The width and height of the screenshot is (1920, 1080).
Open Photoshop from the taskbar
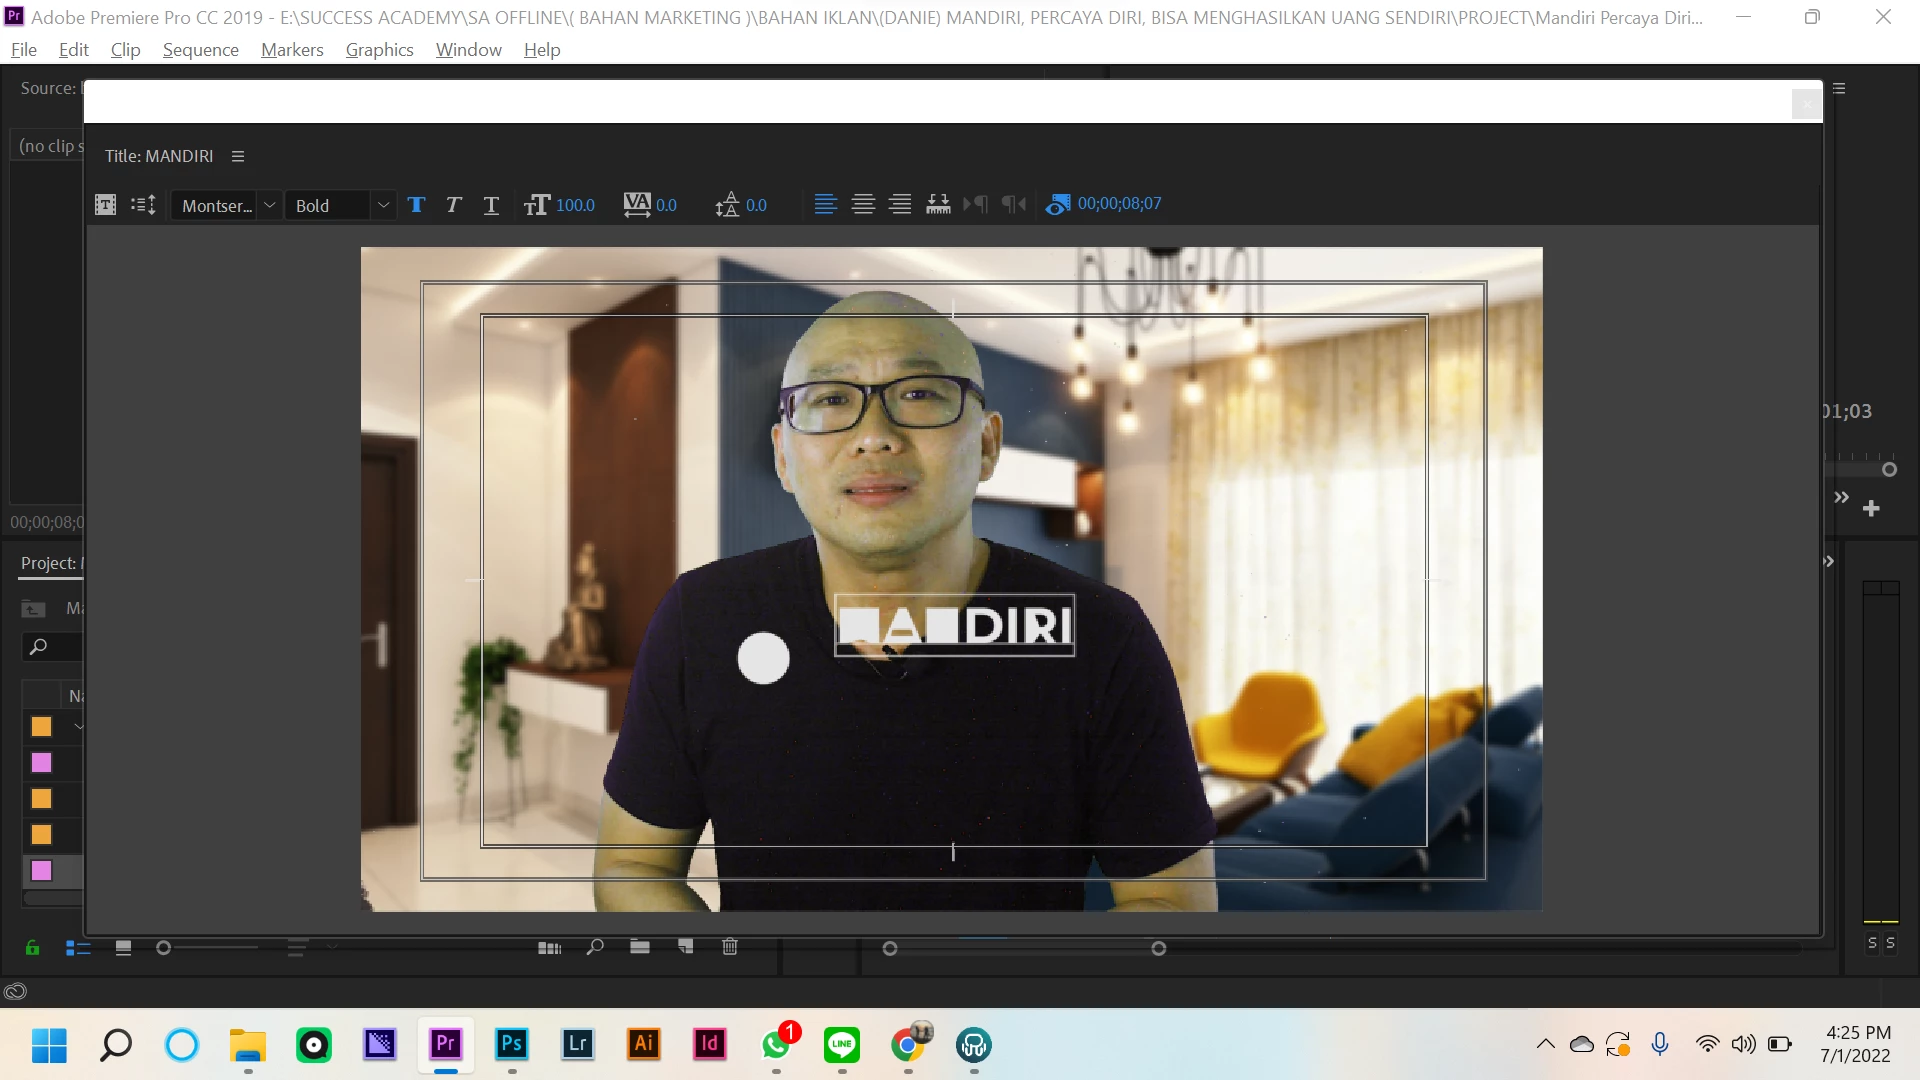pyautogui.click(x=512, y=1045)
